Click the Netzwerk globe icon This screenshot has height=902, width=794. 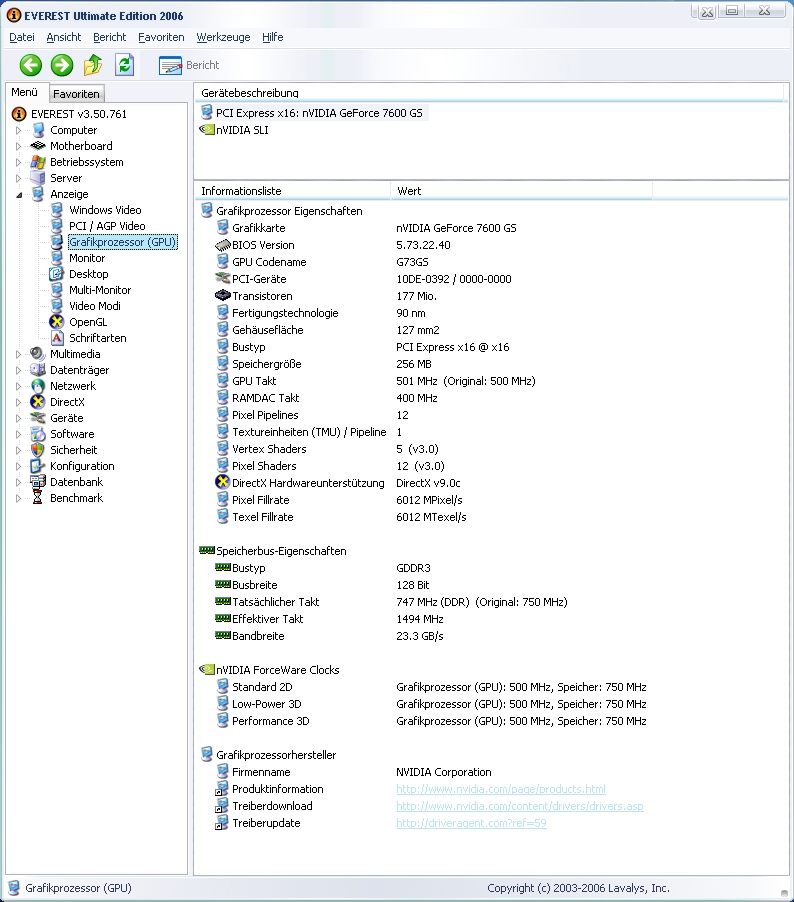click(x=38, y=386)
